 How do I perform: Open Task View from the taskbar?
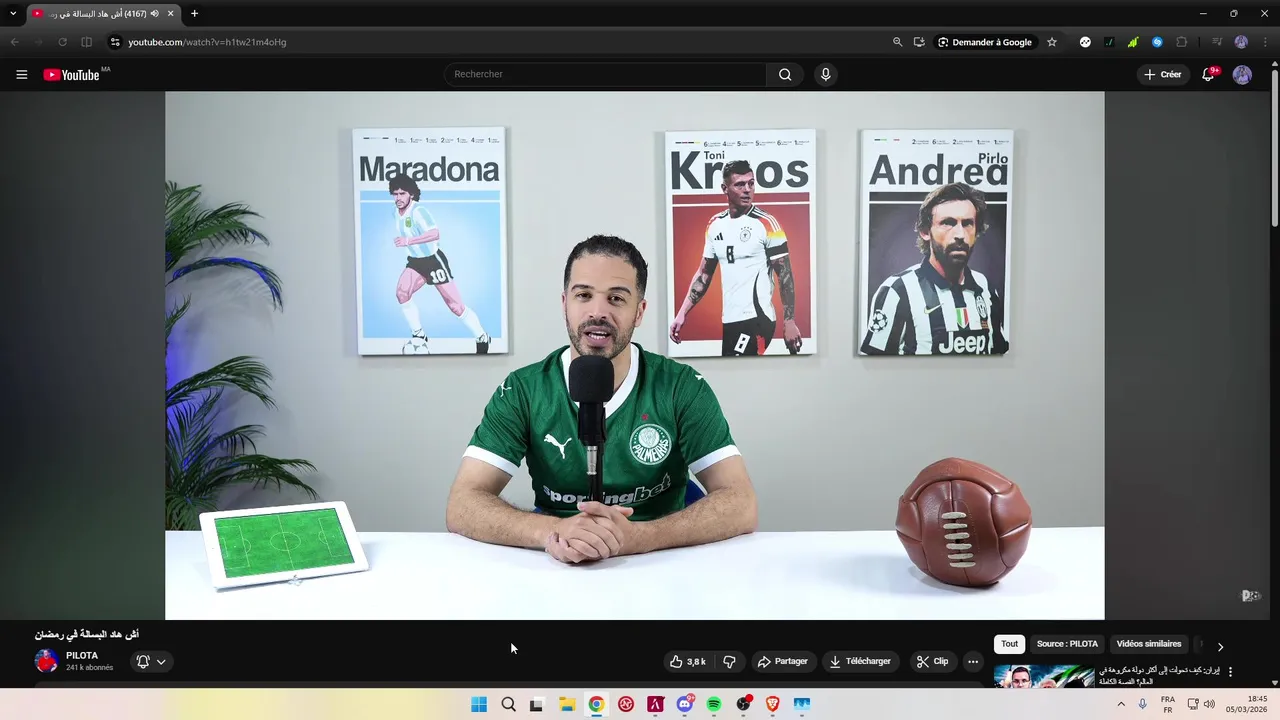[x=536, y=704]
